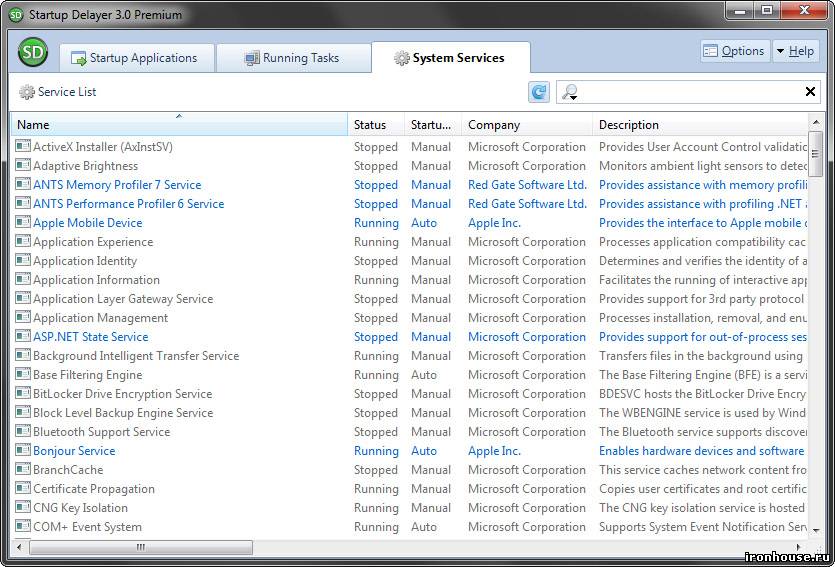The height and width of the screenshot is (567, 835).
Task: Clear the search field with the X
Action: pos(810,92)
